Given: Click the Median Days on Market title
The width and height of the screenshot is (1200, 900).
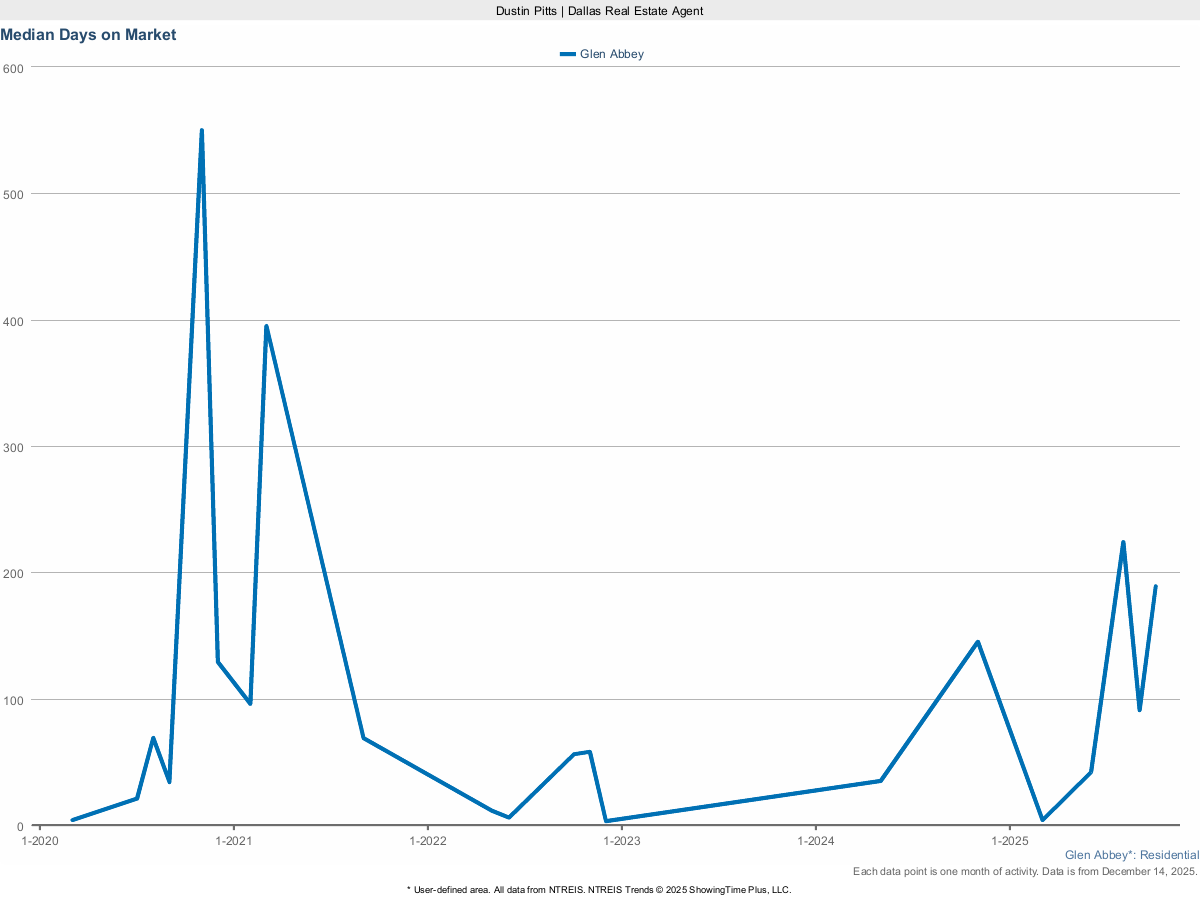Looking at the screenshot, I should 88,34.
